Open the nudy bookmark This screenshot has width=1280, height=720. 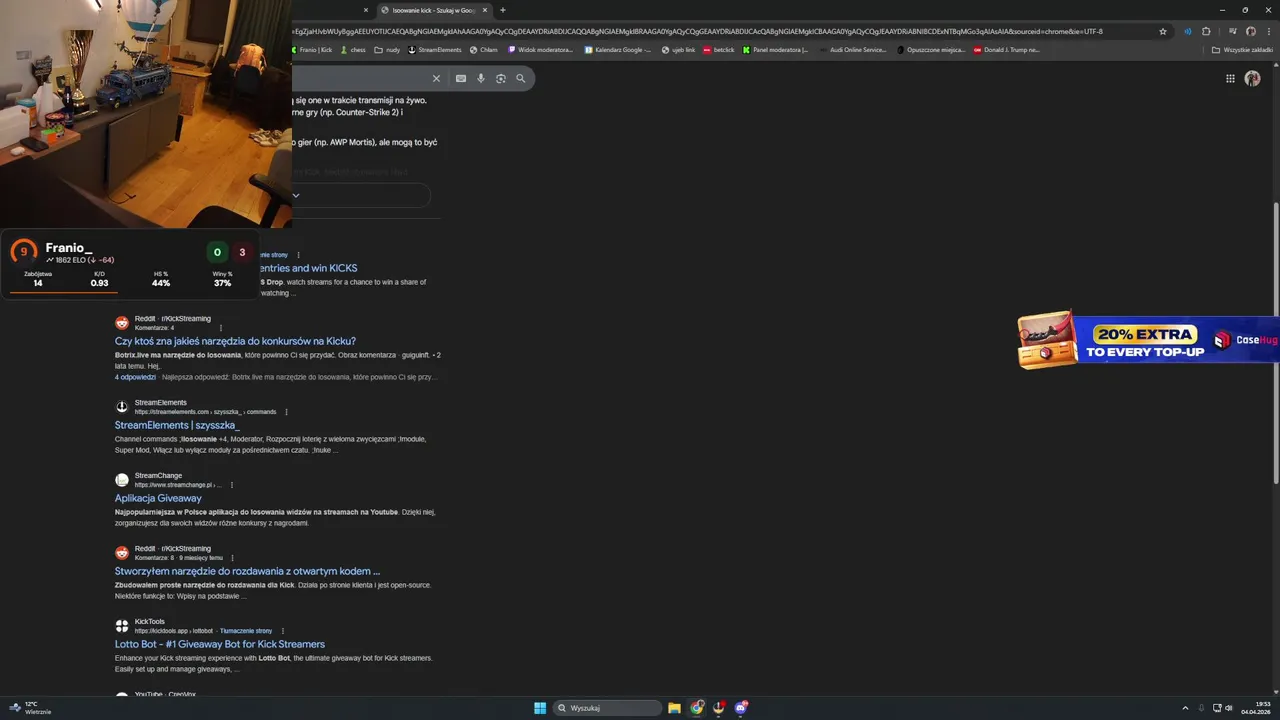tap(387, 49)
